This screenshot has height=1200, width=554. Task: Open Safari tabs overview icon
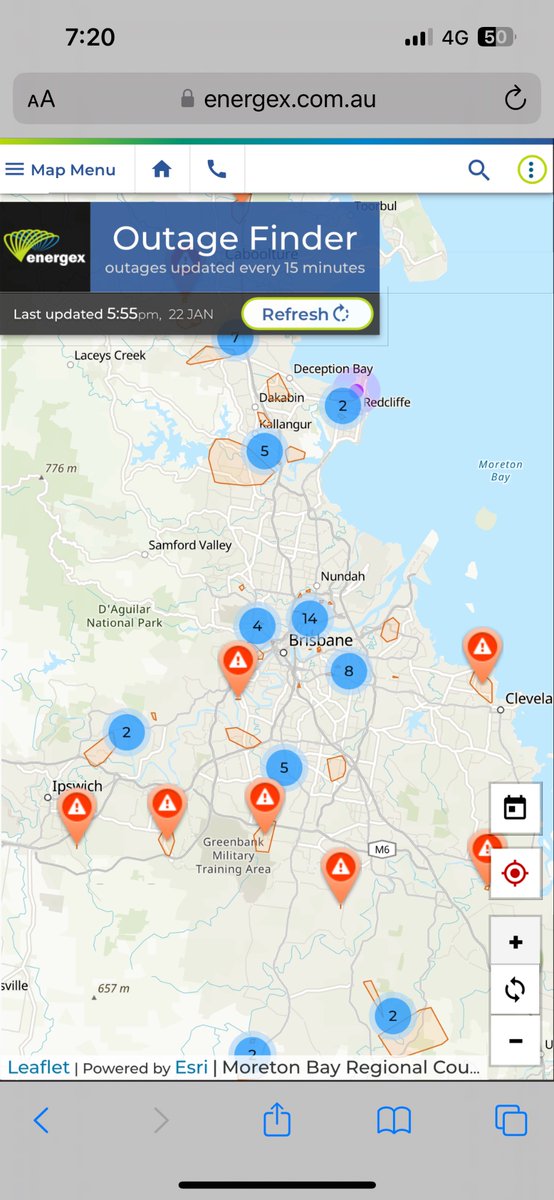[x=511, y=1120]
